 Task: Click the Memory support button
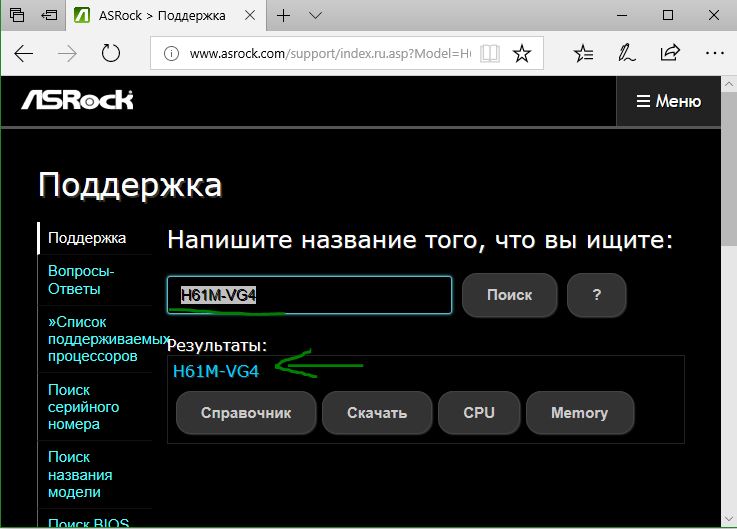(x=580, y=413)
